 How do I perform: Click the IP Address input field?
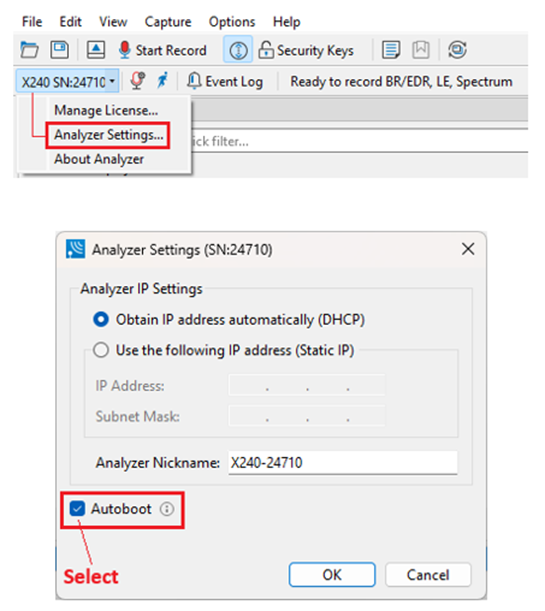[x=307, y=385]
